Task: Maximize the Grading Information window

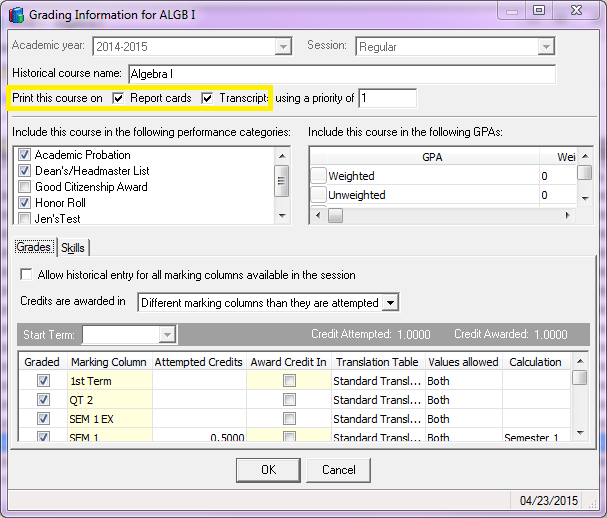Action: 538,10
